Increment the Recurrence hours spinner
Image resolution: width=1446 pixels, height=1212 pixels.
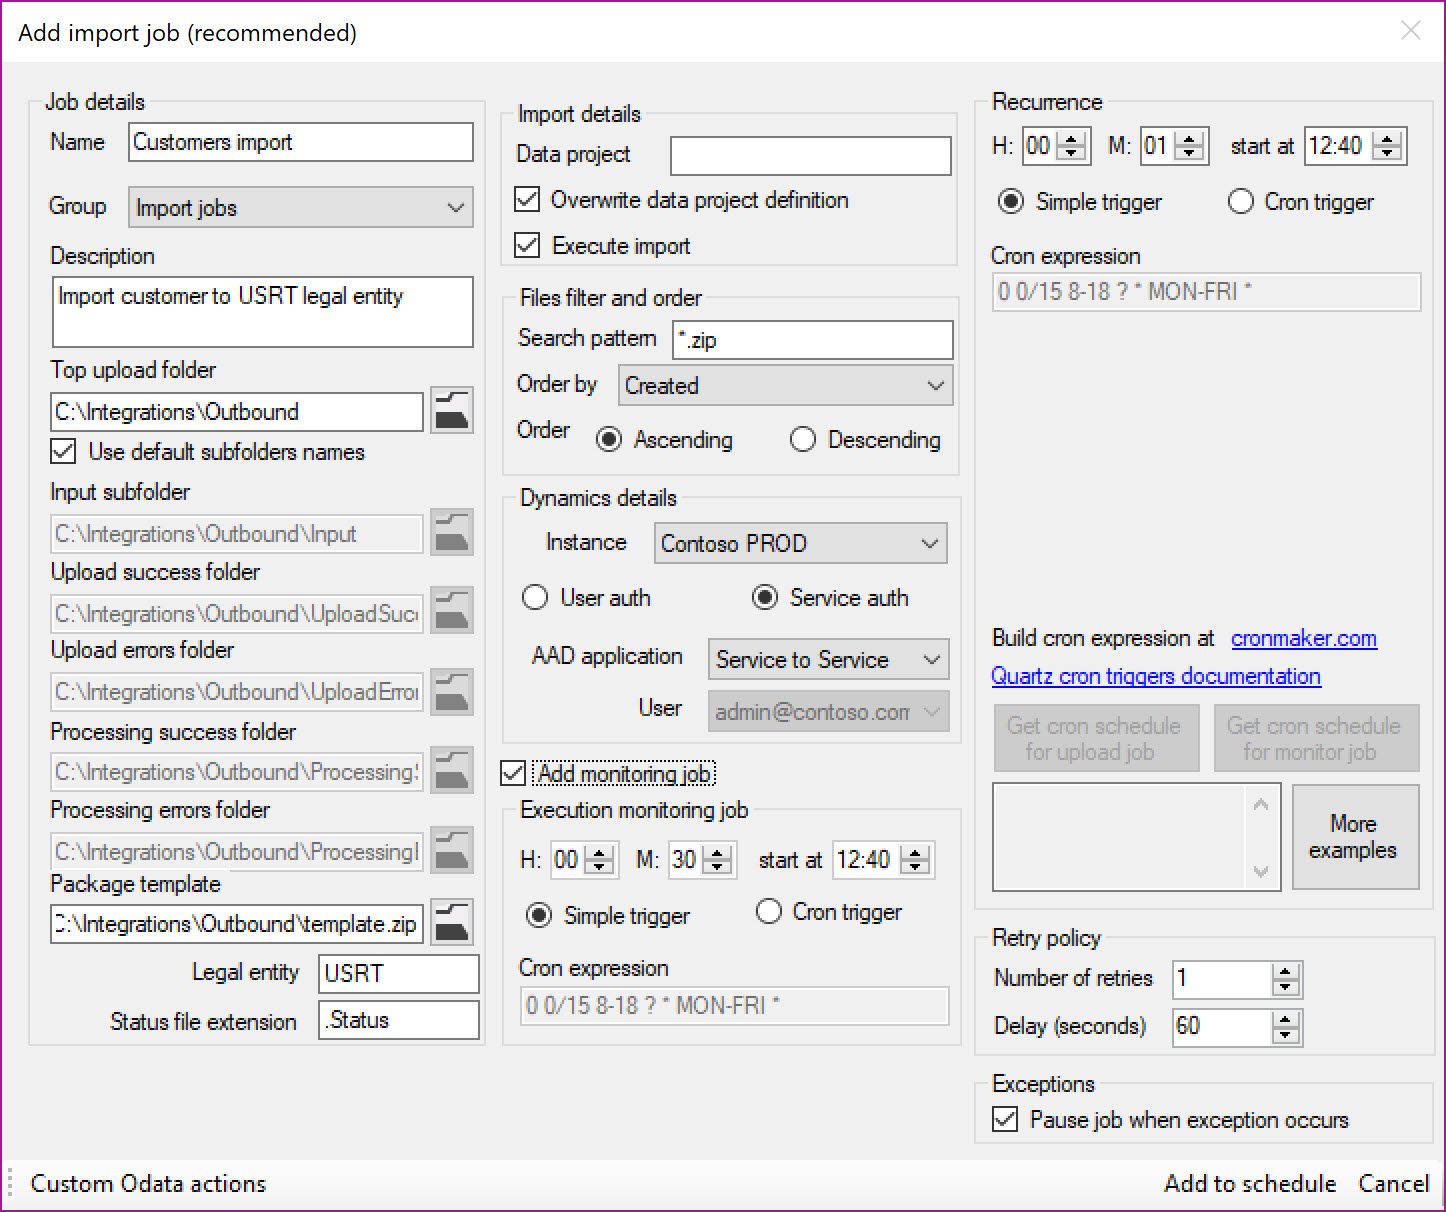(1072, 139)
